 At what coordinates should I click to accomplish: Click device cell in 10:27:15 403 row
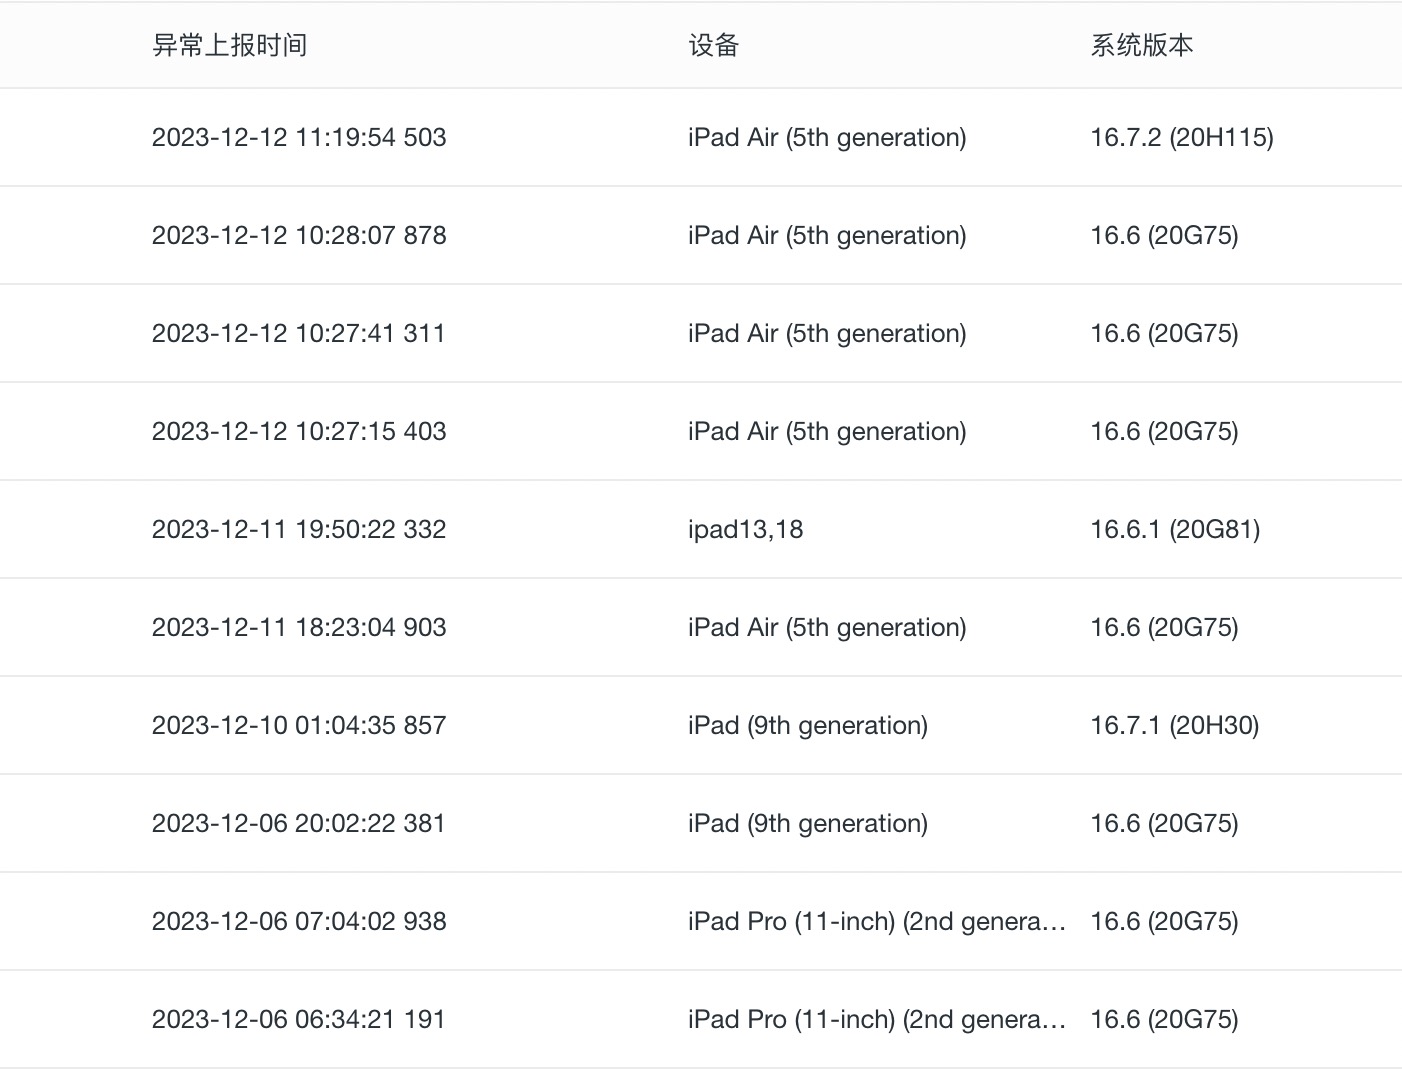827,431
